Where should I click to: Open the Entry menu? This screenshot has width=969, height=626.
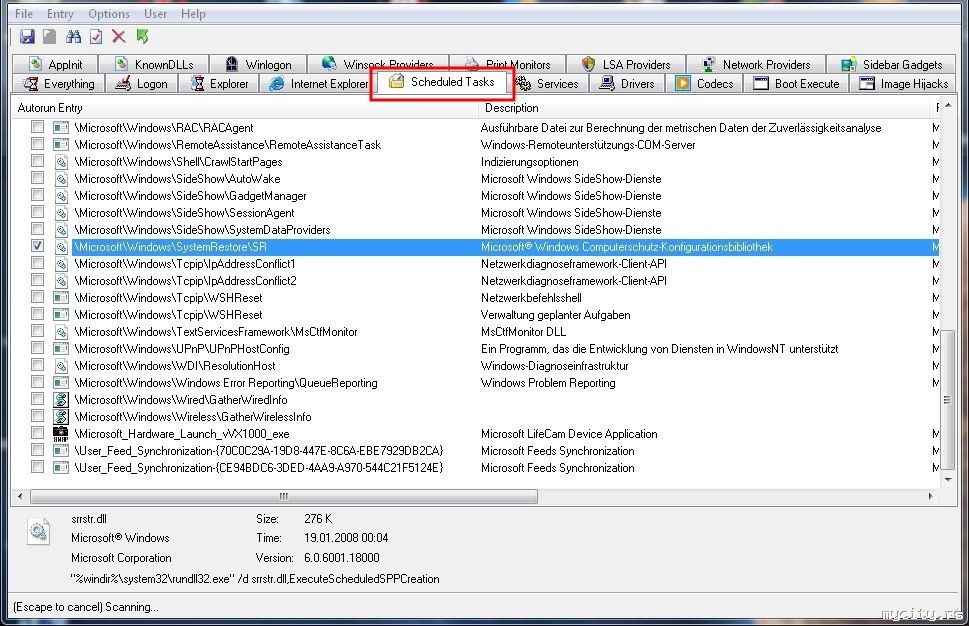click(x=60, y=13)
